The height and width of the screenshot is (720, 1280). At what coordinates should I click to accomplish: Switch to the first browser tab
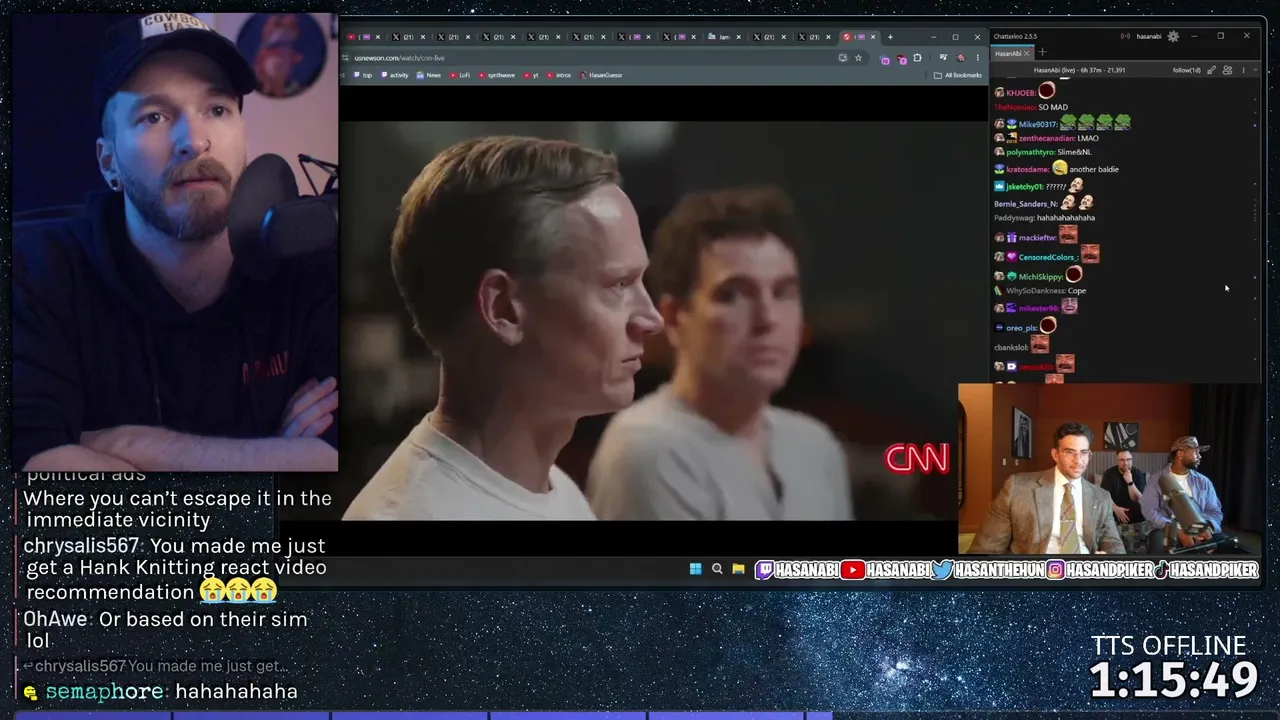point(362,37)
